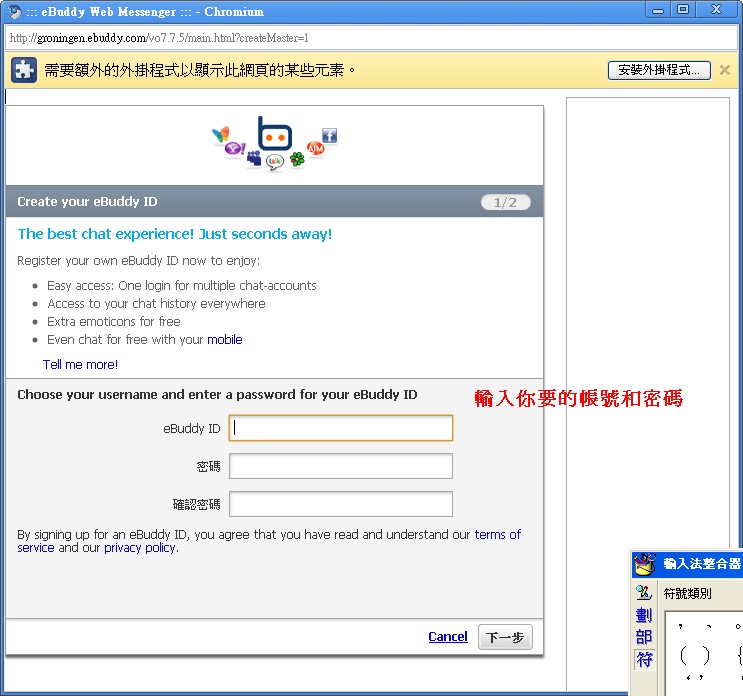
Task: Click the Google Talk bubble icon
Action: 274,162
